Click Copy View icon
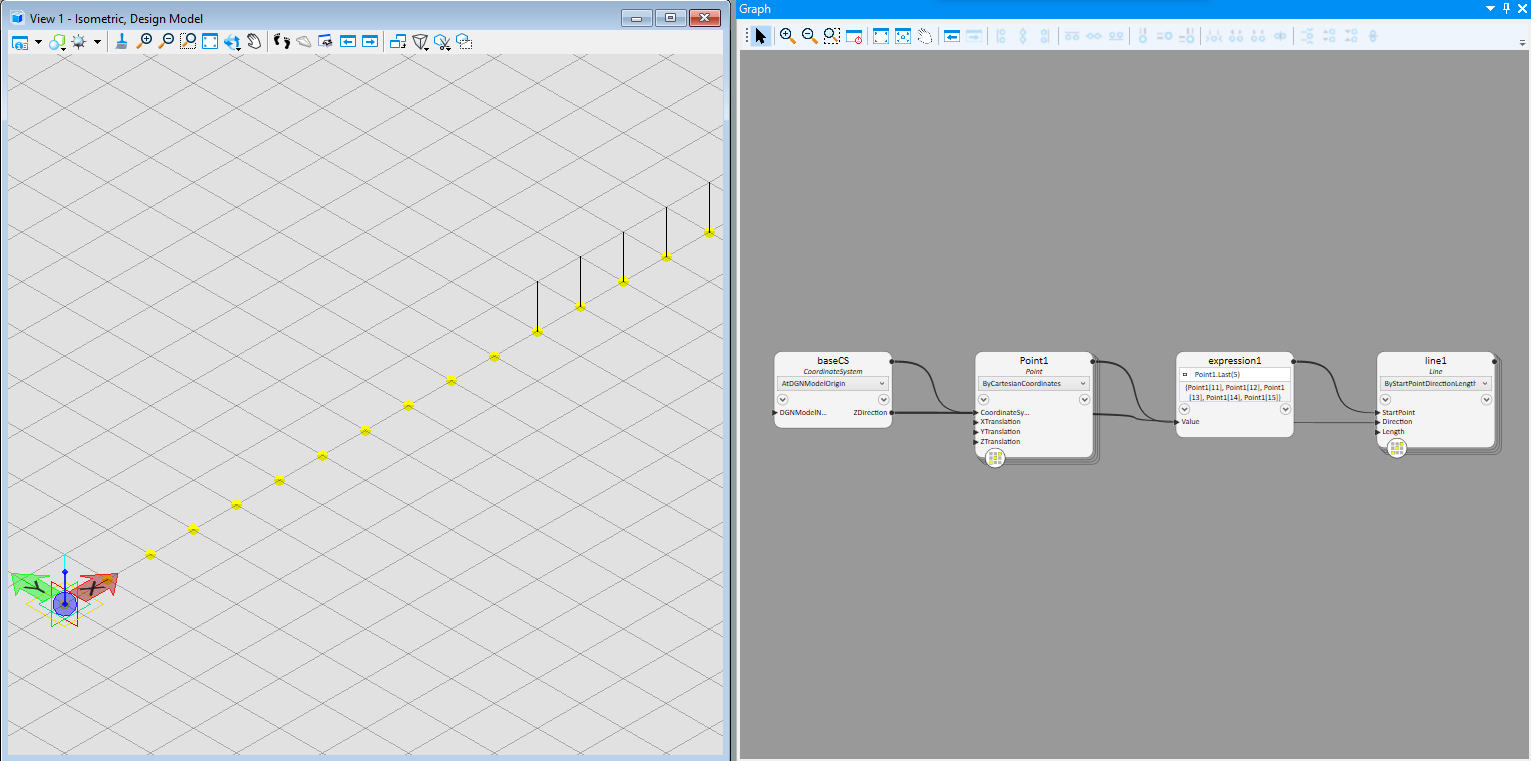This screenshot has width=1531, height=761. click(397, 42)
